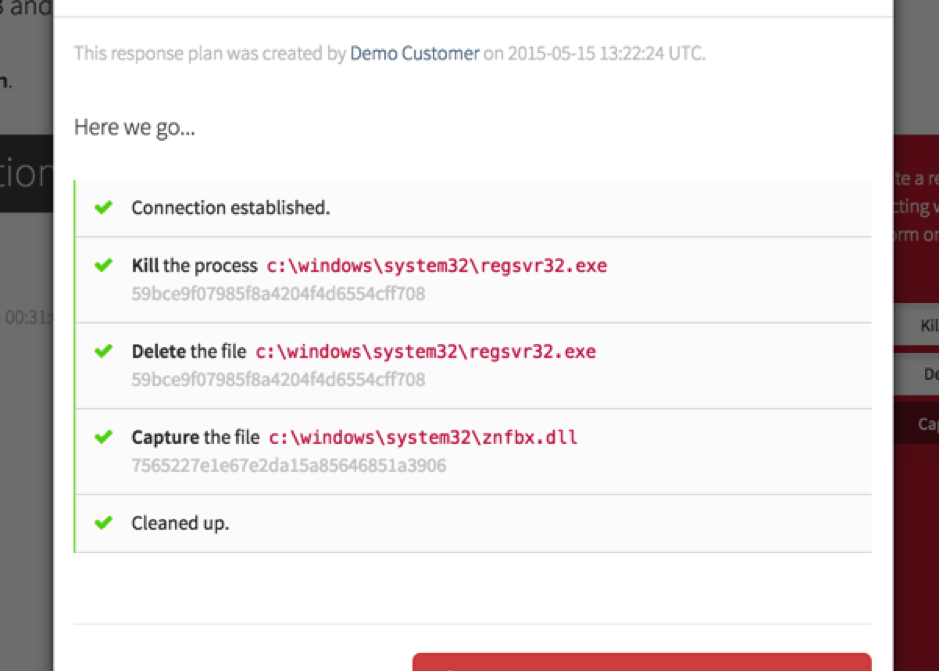The width and height of the screenshot is (940, 671).
Task: Click the green checkmark beside Cleaned up
Action: tap(102, 523)
